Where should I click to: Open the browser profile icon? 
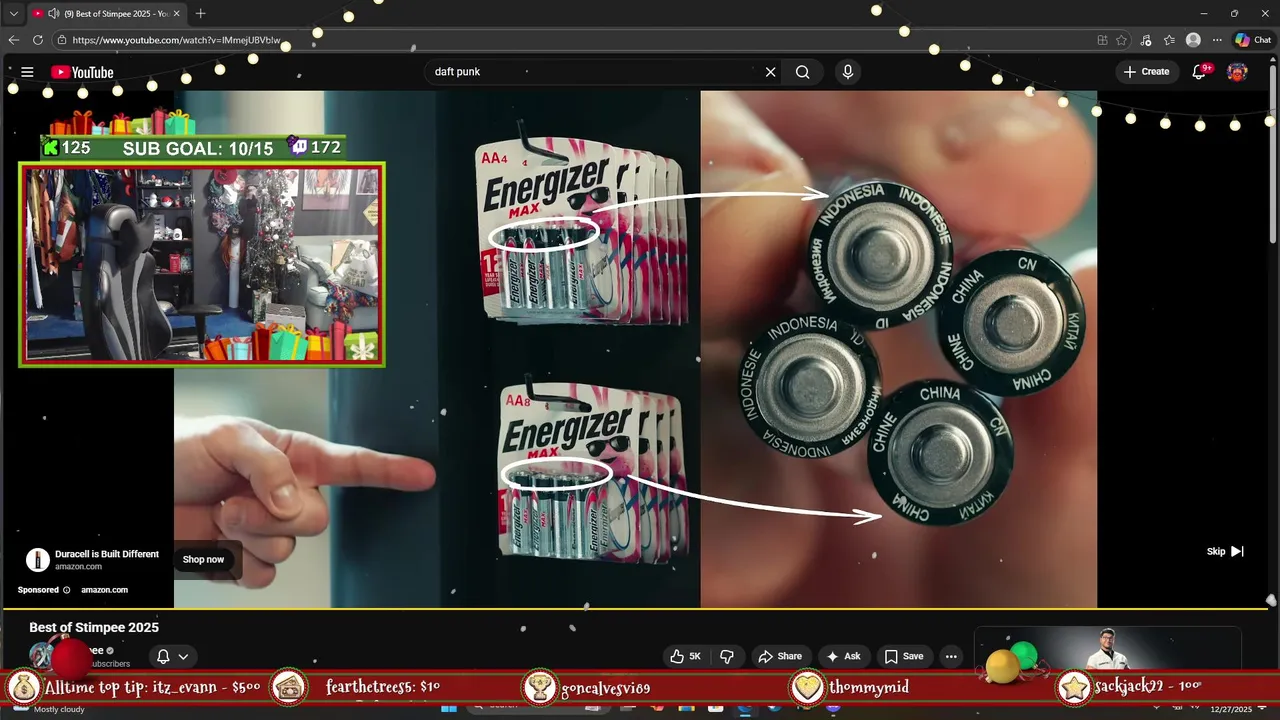(x=1193, y=40)
